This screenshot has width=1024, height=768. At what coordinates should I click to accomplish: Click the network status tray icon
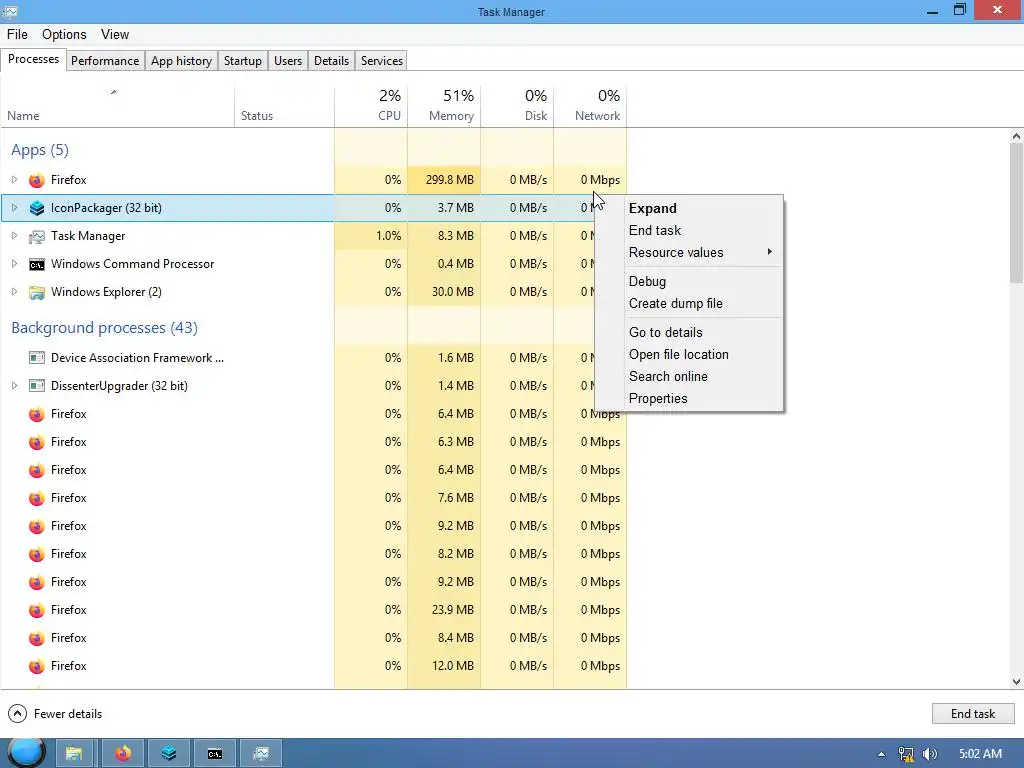[906, 754]
